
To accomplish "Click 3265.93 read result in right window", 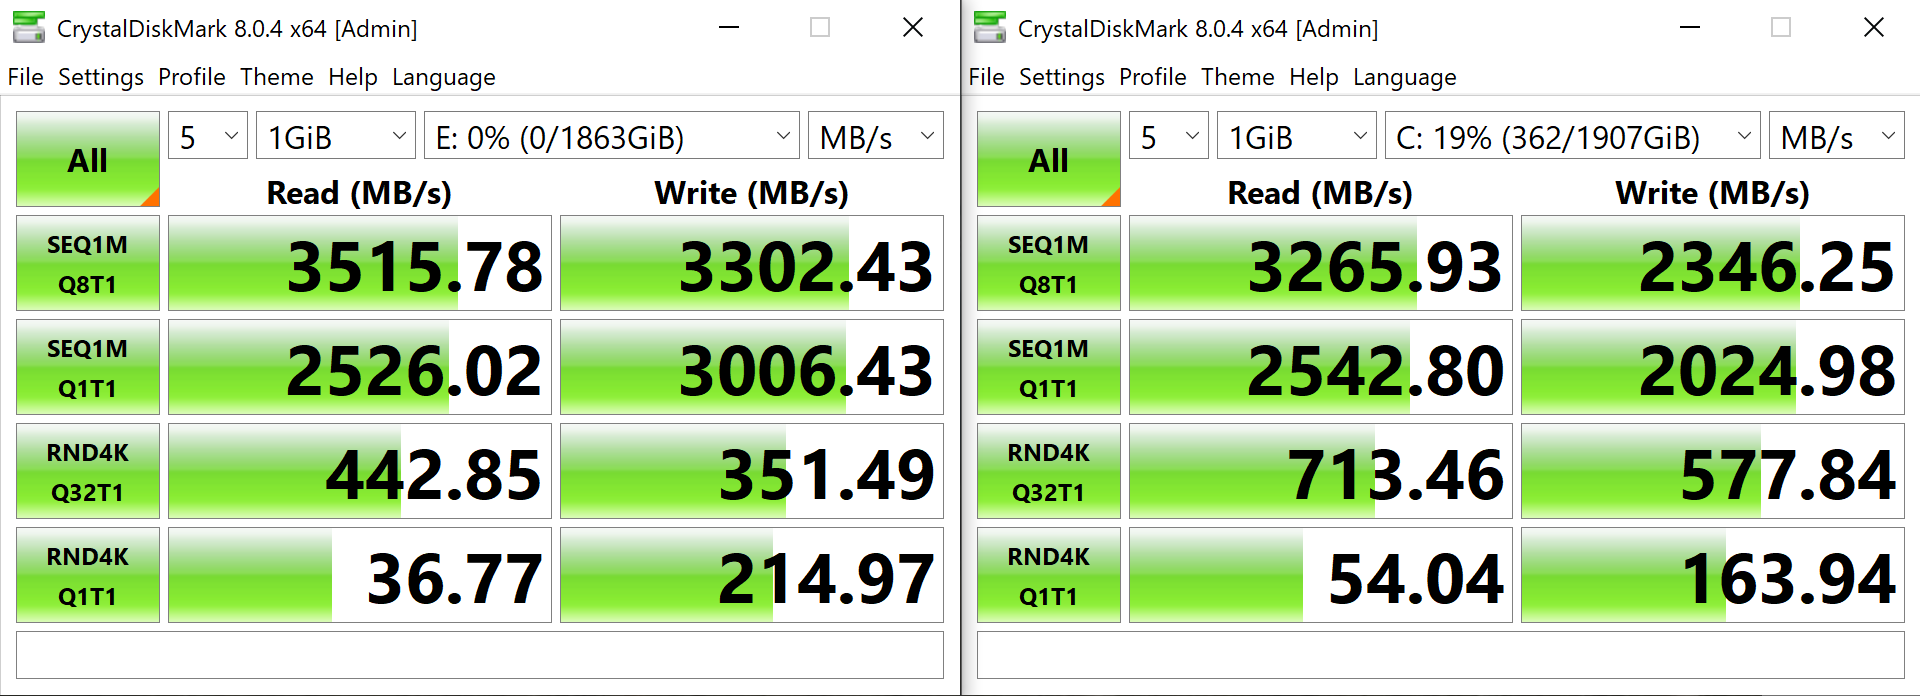I will (x=1321, y=263).
